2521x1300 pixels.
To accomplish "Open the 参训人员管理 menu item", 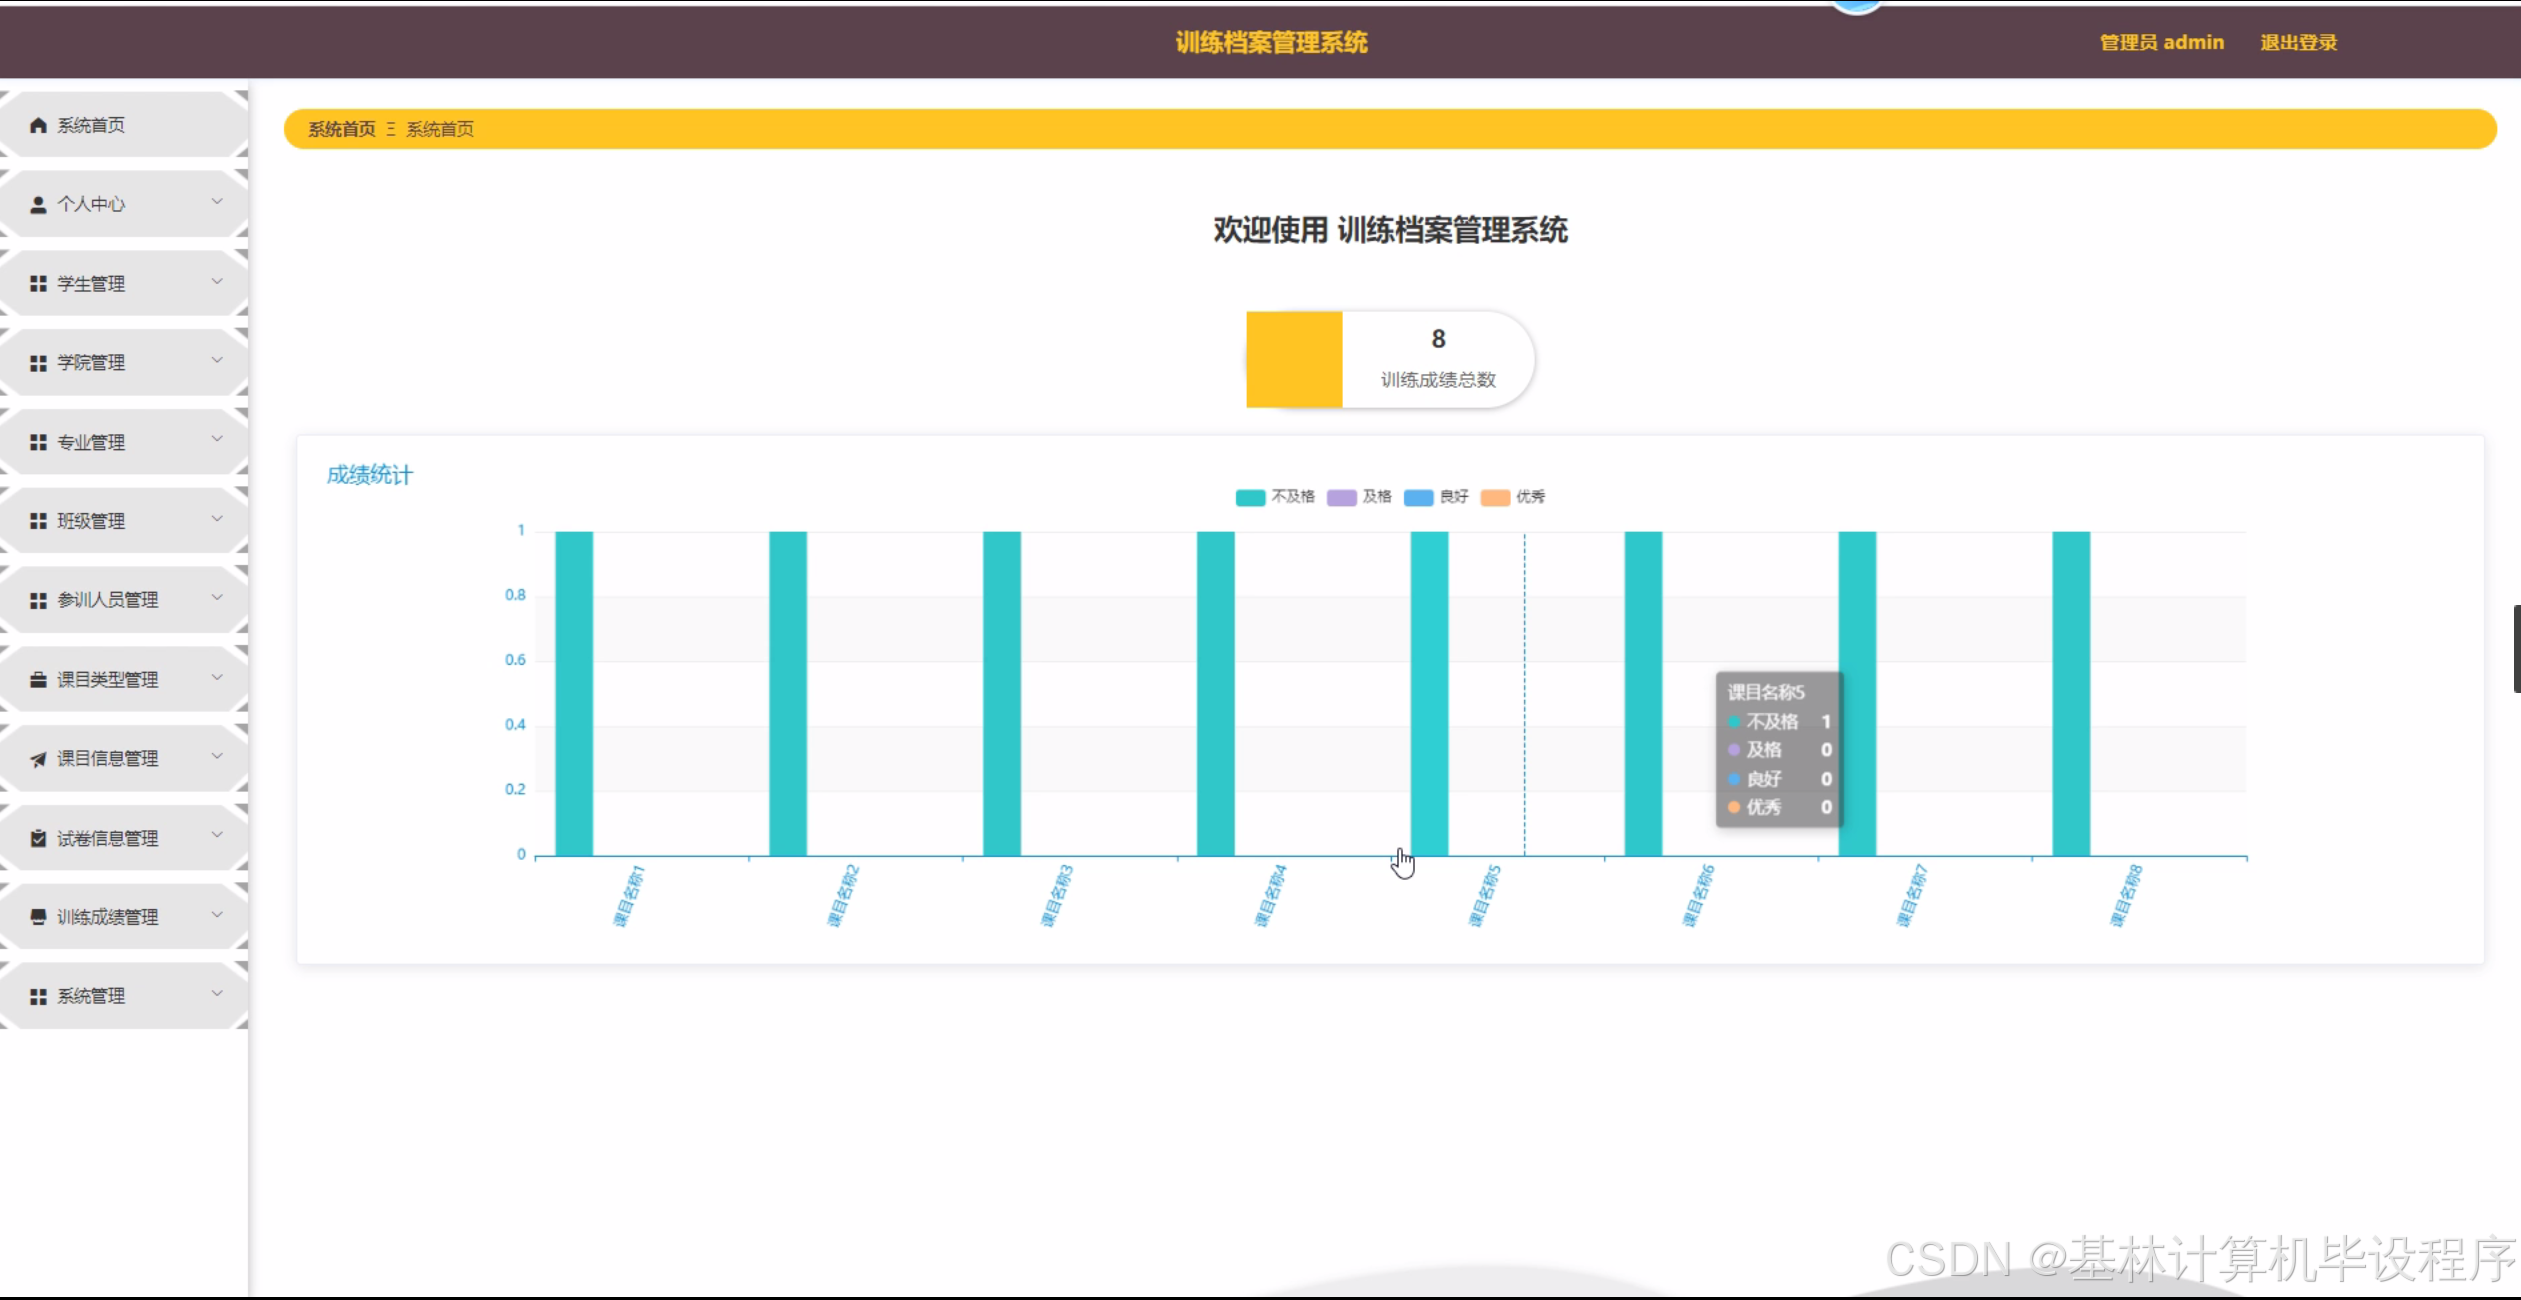I will [108, 600].
